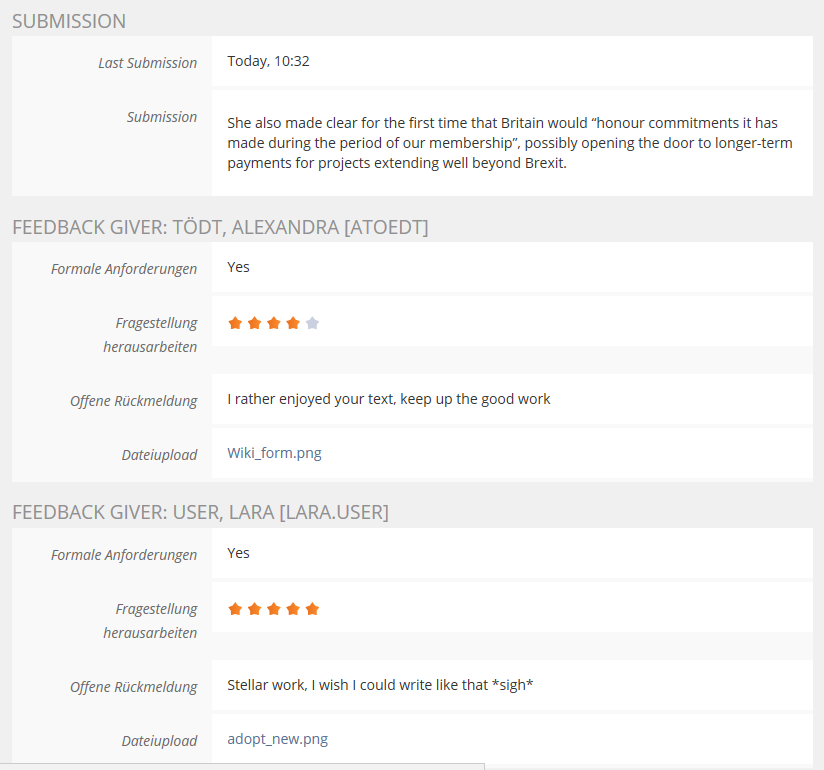Click the SUBMISSION section heading
Image resolution: width=824 pixels, height=770 pixels.
[x=69, y=21]
